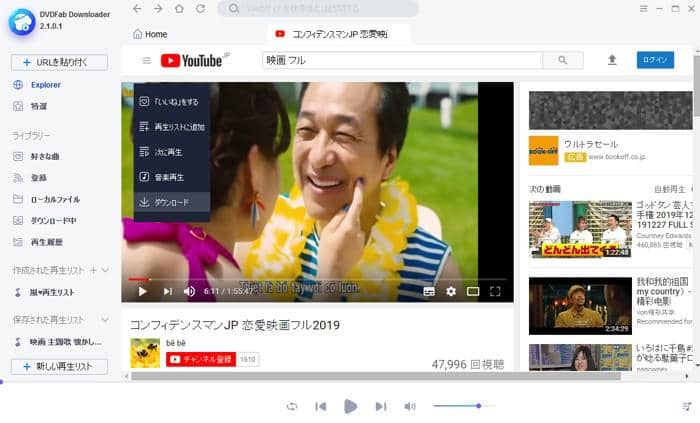700x423 pixels.
Task: Switch to the Home tab
Action: pos(150,34)
